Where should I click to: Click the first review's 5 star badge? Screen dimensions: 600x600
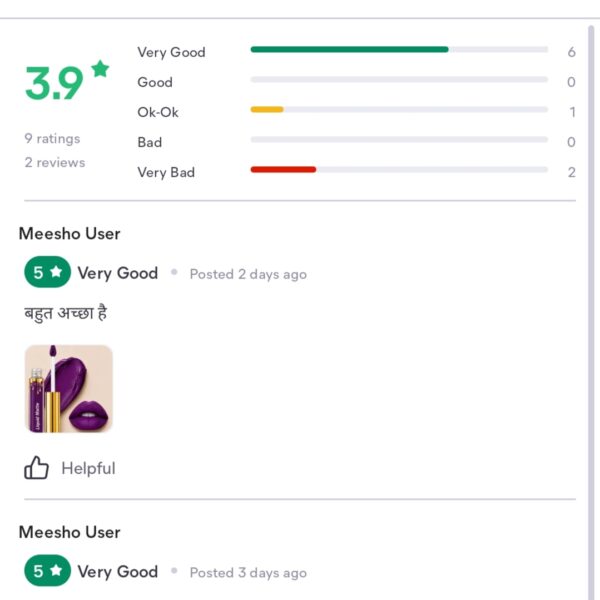click(47, 272)
